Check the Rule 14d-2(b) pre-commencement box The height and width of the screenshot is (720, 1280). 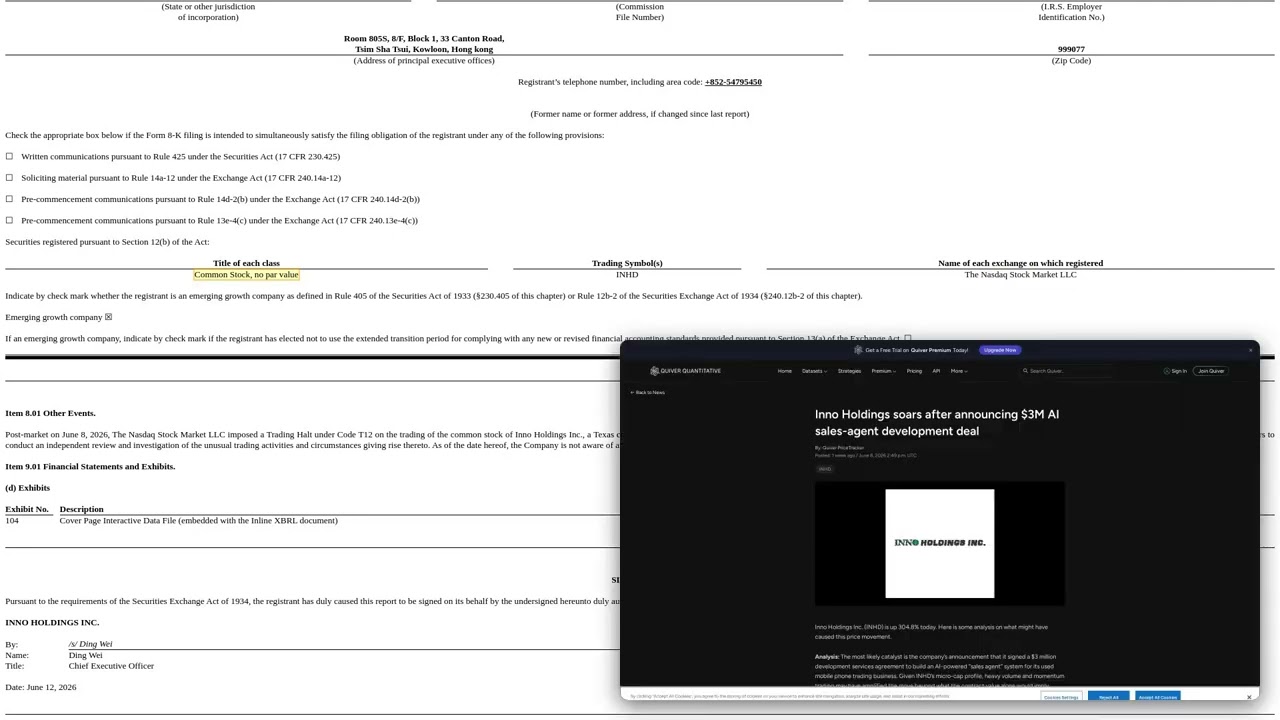9,199
